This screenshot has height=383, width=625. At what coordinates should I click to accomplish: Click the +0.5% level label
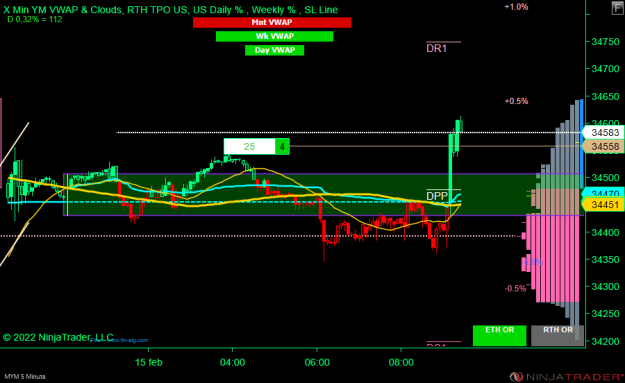coord(516,101)
